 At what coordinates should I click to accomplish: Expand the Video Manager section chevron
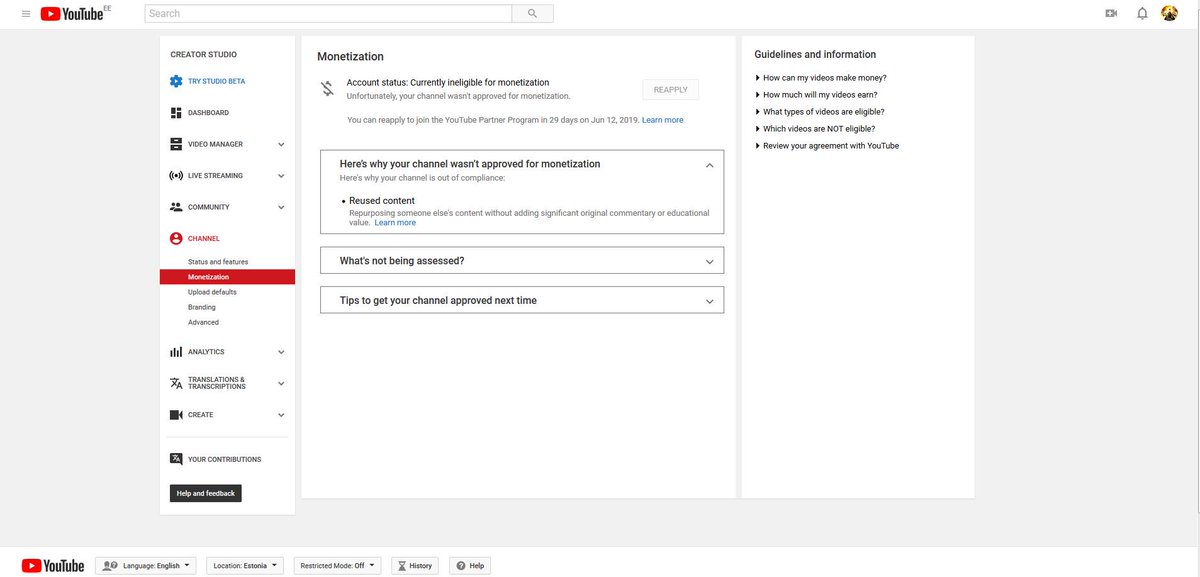pyautogui.click(x=281, y=144)
